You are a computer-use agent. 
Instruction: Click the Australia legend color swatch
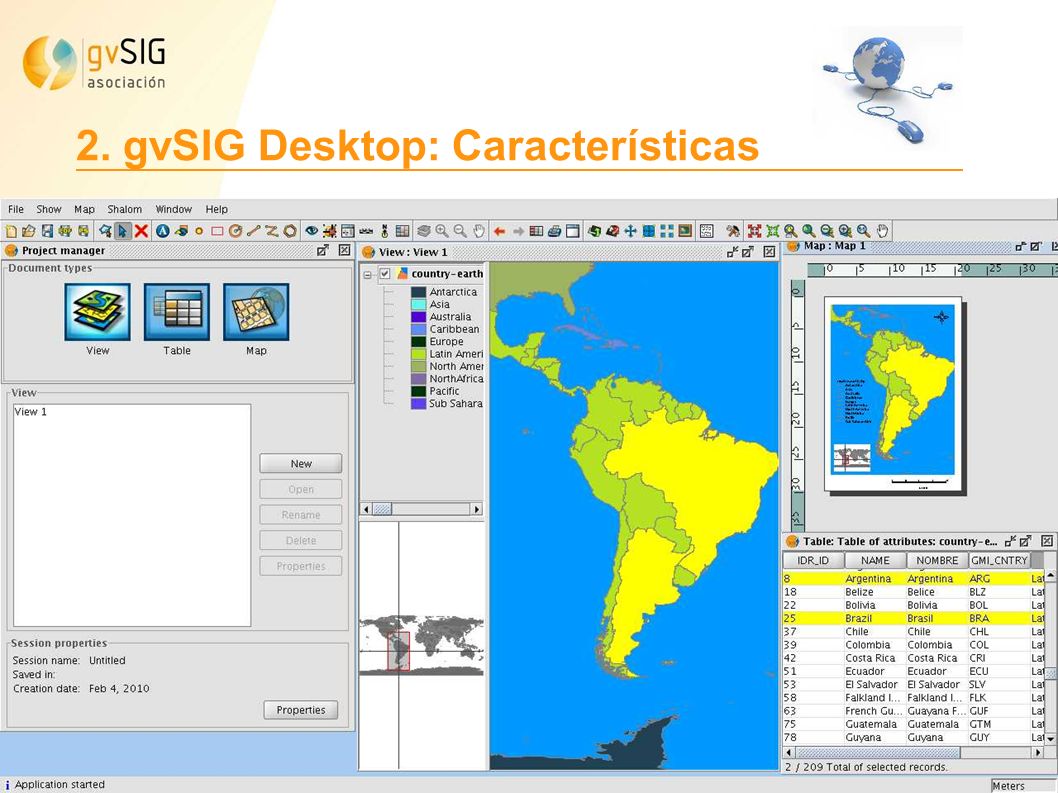pyautogui.click(x=418, y=317)
